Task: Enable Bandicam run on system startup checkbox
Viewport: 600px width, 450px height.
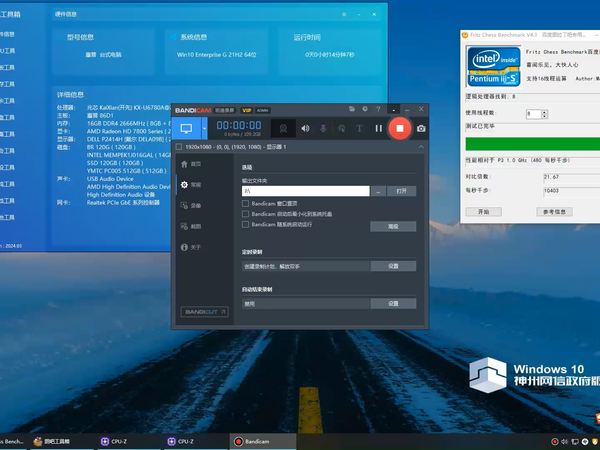Action: (x=246, y=224)
